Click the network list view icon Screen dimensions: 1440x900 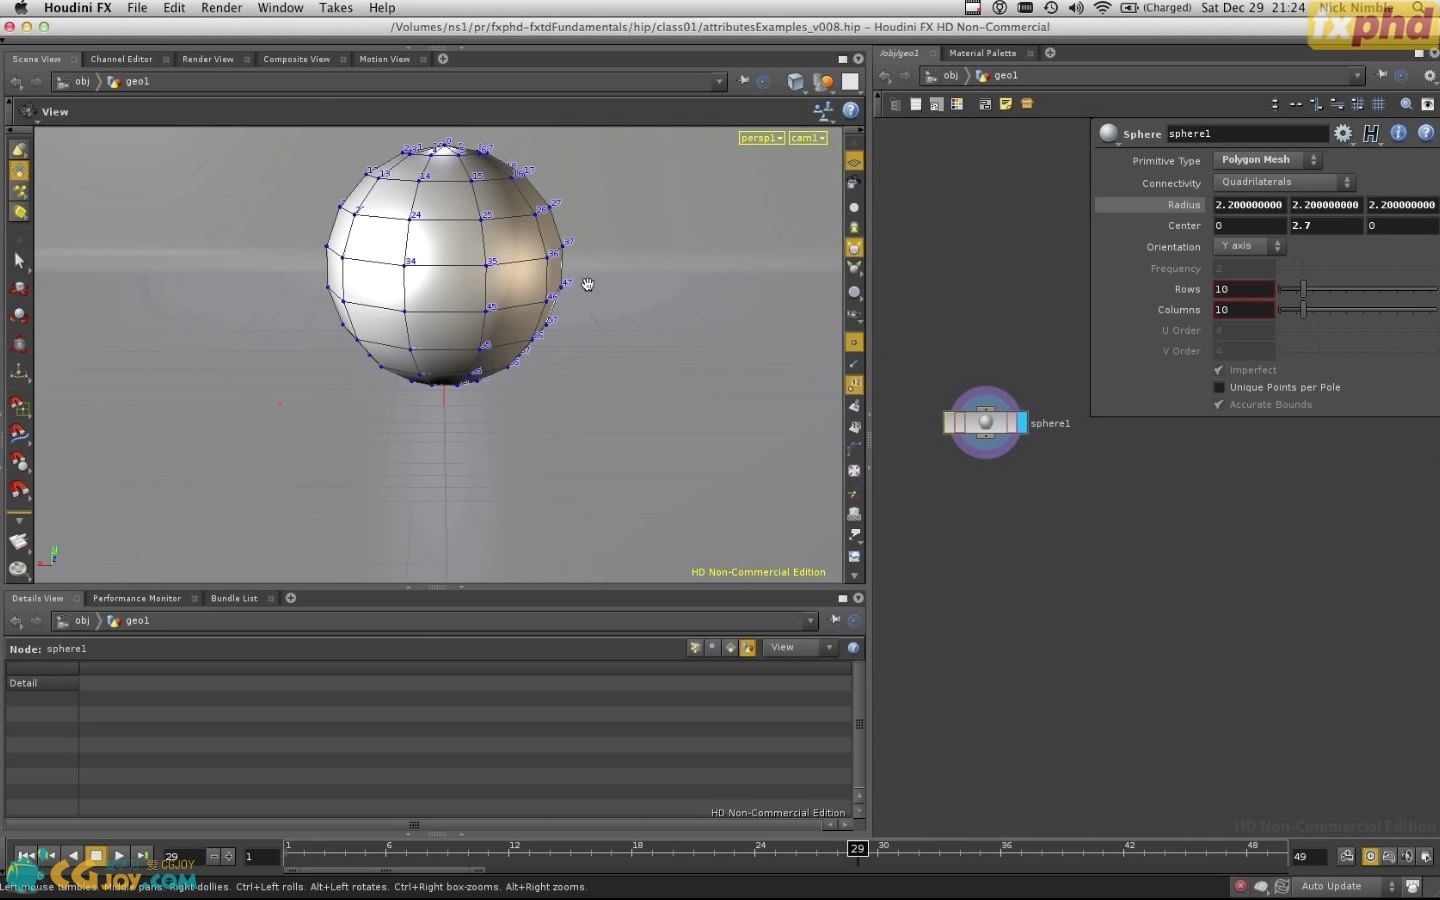pyautogui.click(x=915, y=104)
